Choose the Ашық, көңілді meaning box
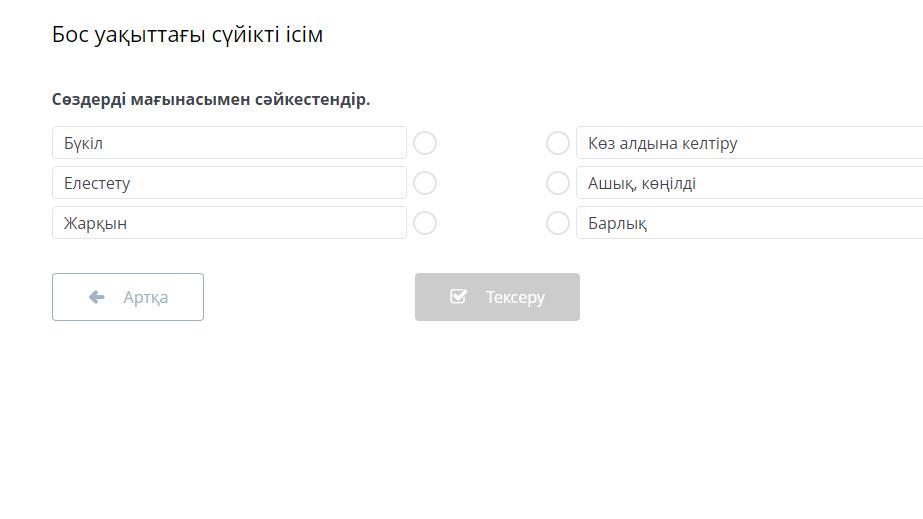 (x=750, y=183)
